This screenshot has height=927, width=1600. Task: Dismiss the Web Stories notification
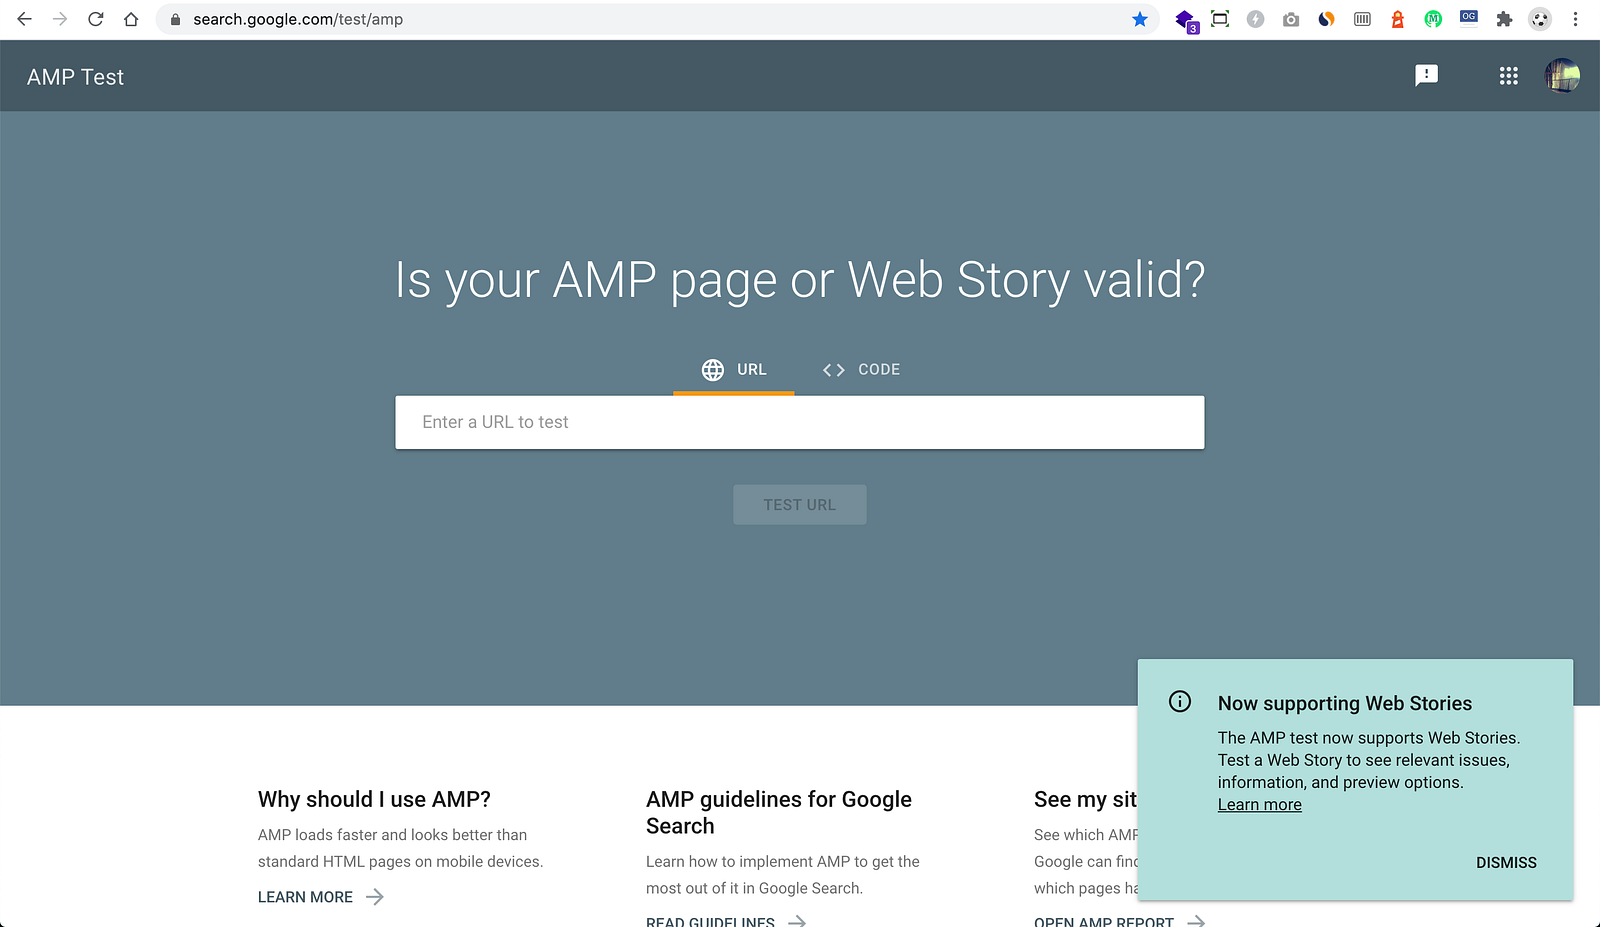click(x=1506, y=863)
